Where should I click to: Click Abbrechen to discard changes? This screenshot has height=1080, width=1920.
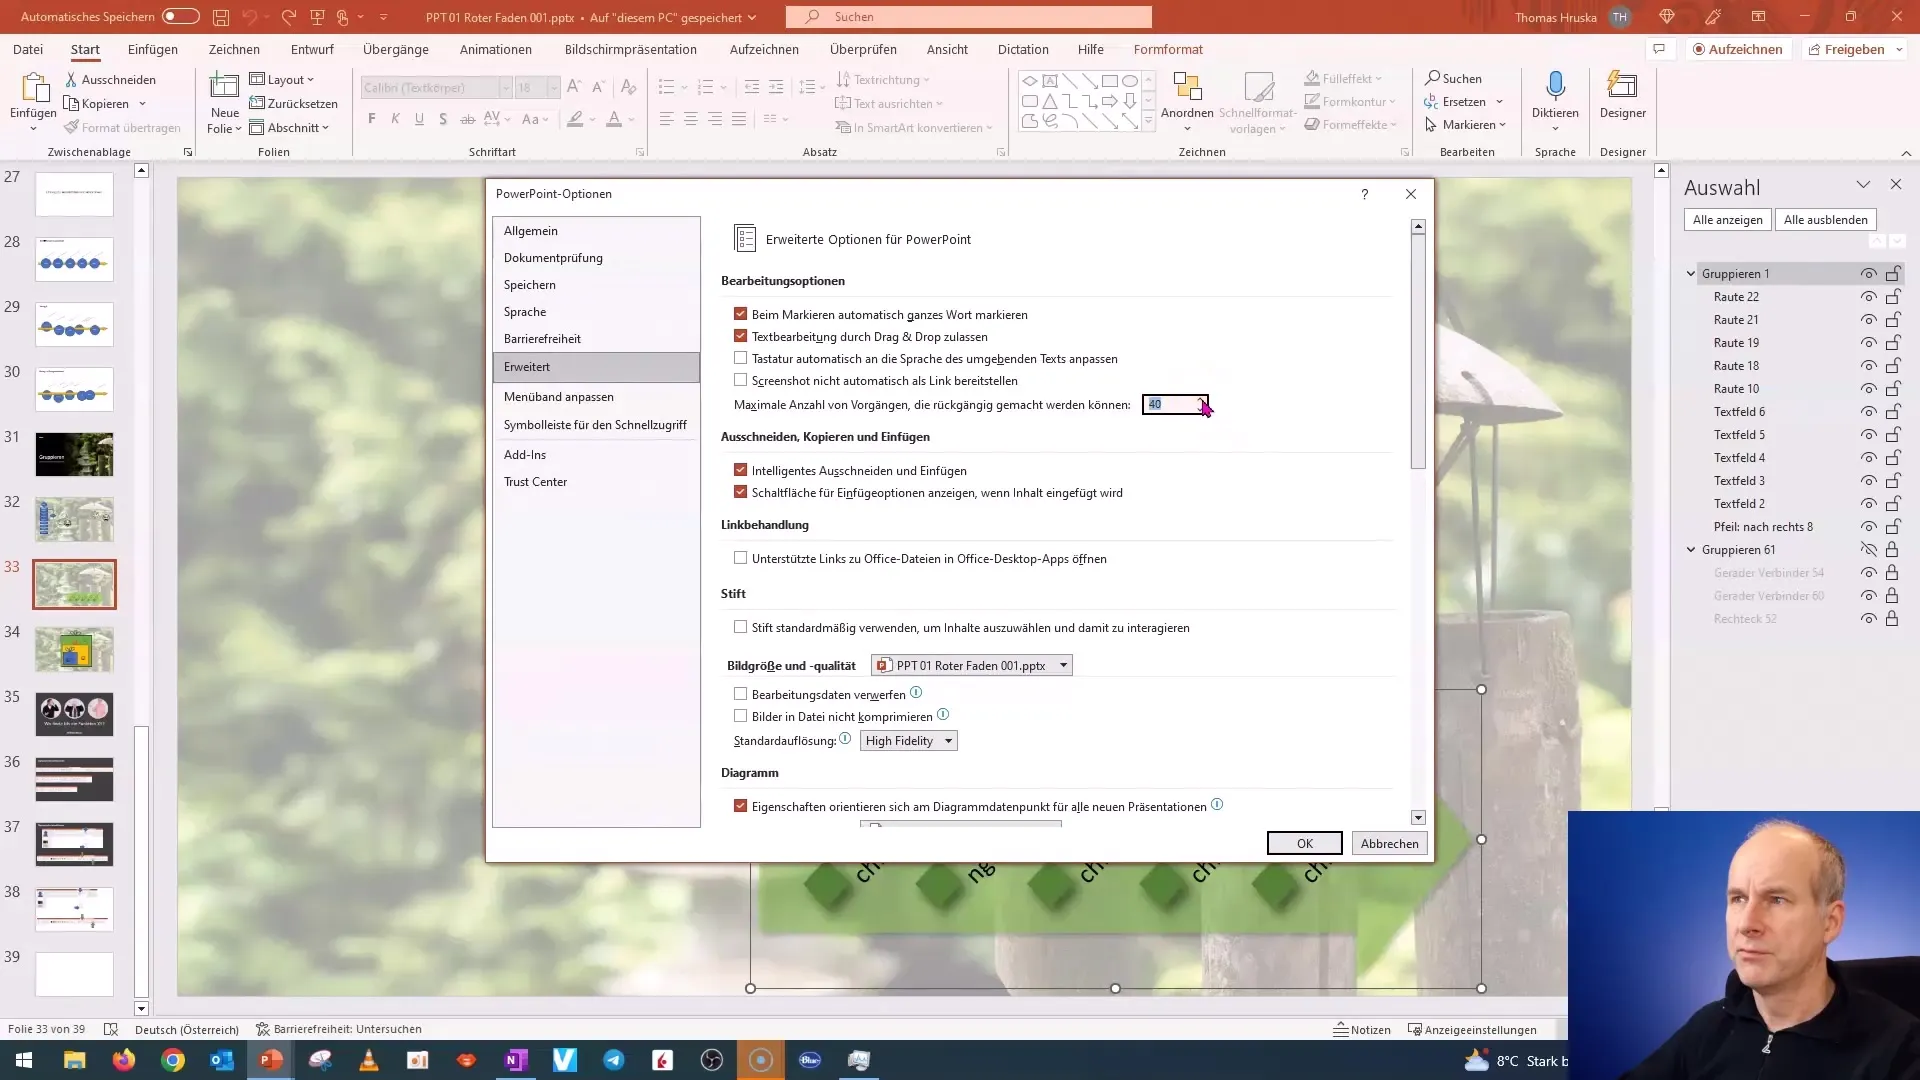[1391, 843]
